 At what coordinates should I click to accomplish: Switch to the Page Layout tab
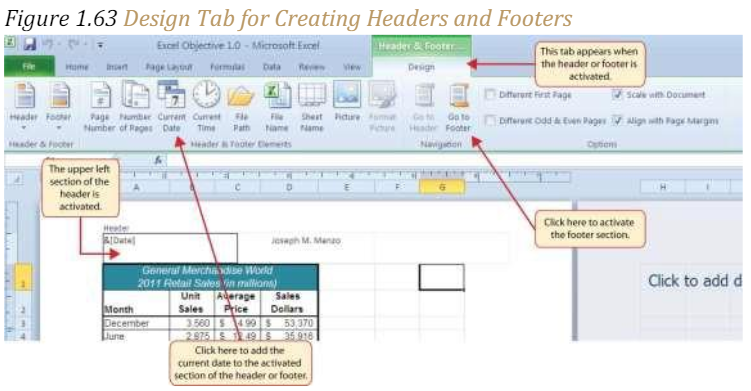pos(169,67)
